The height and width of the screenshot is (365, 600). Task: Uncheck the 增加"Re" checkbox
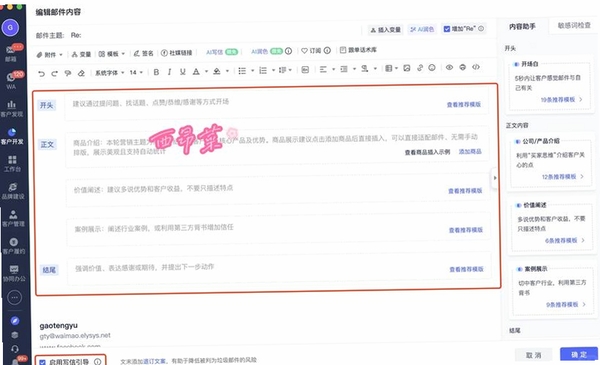pyautogui.click(x=447, y=29)
